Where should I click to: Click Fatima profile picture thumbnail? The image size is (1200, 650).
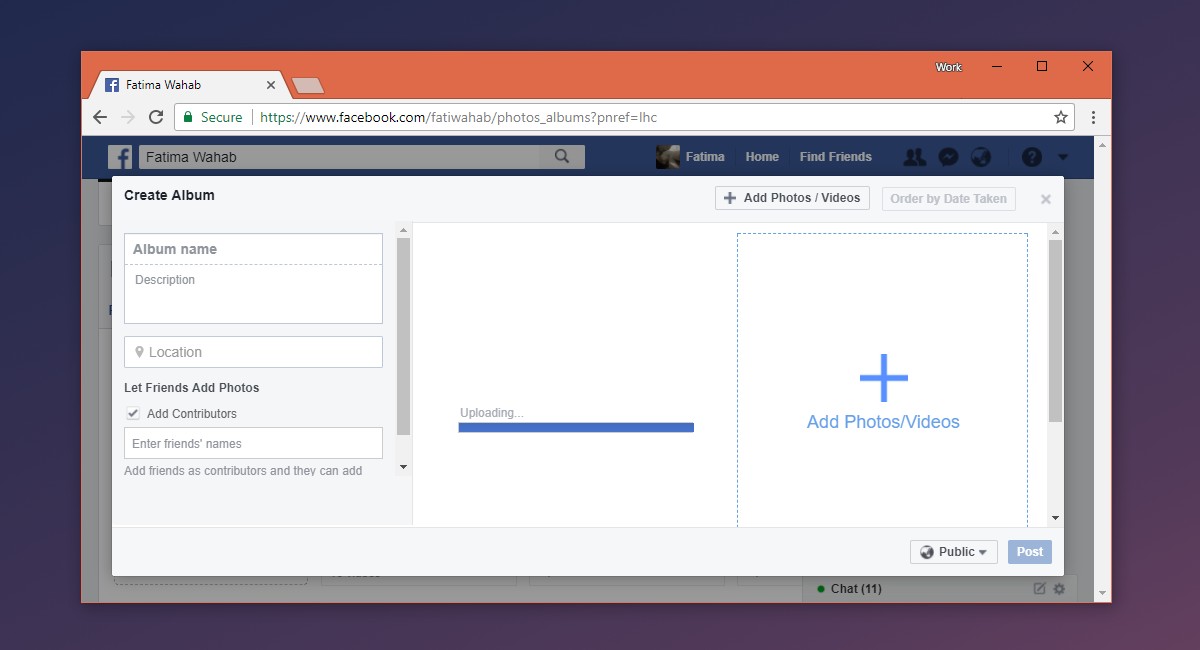(668, 157)
